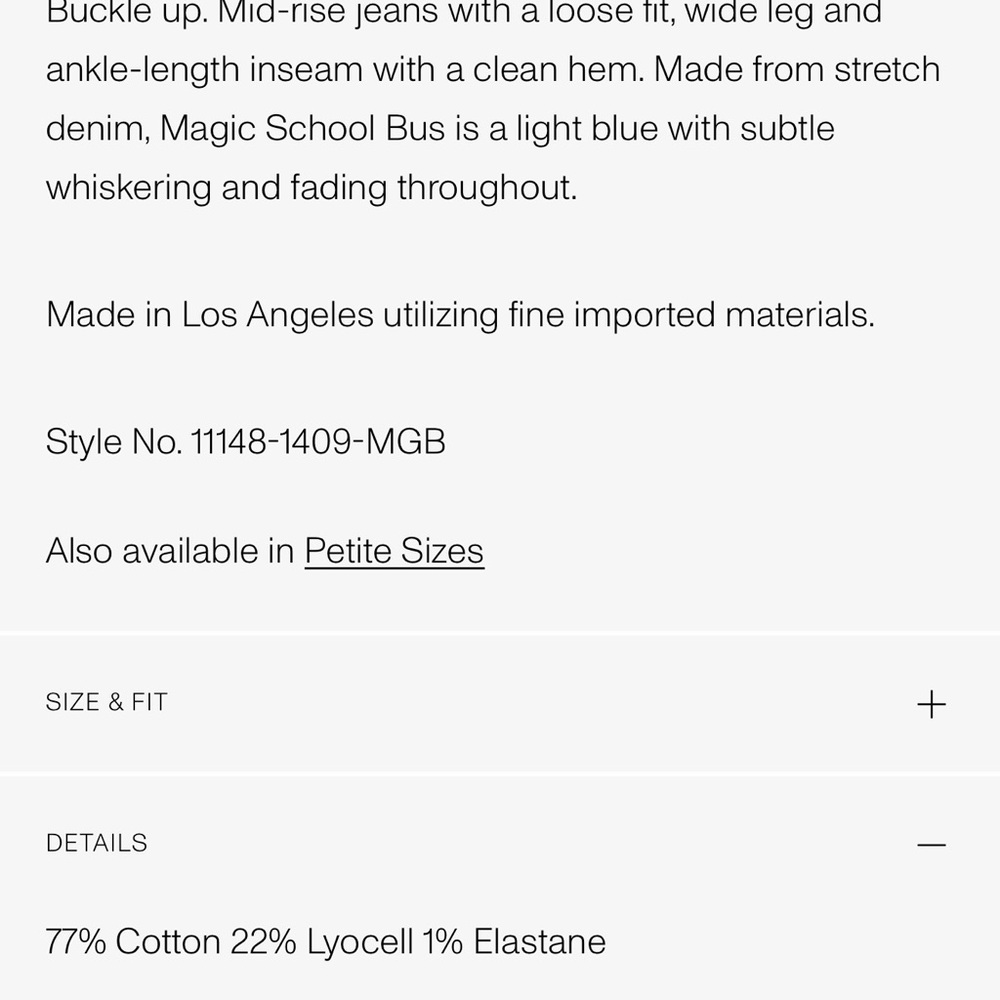
Task: Collapse Details using the minus icon
Action: (x=931, y=845)
